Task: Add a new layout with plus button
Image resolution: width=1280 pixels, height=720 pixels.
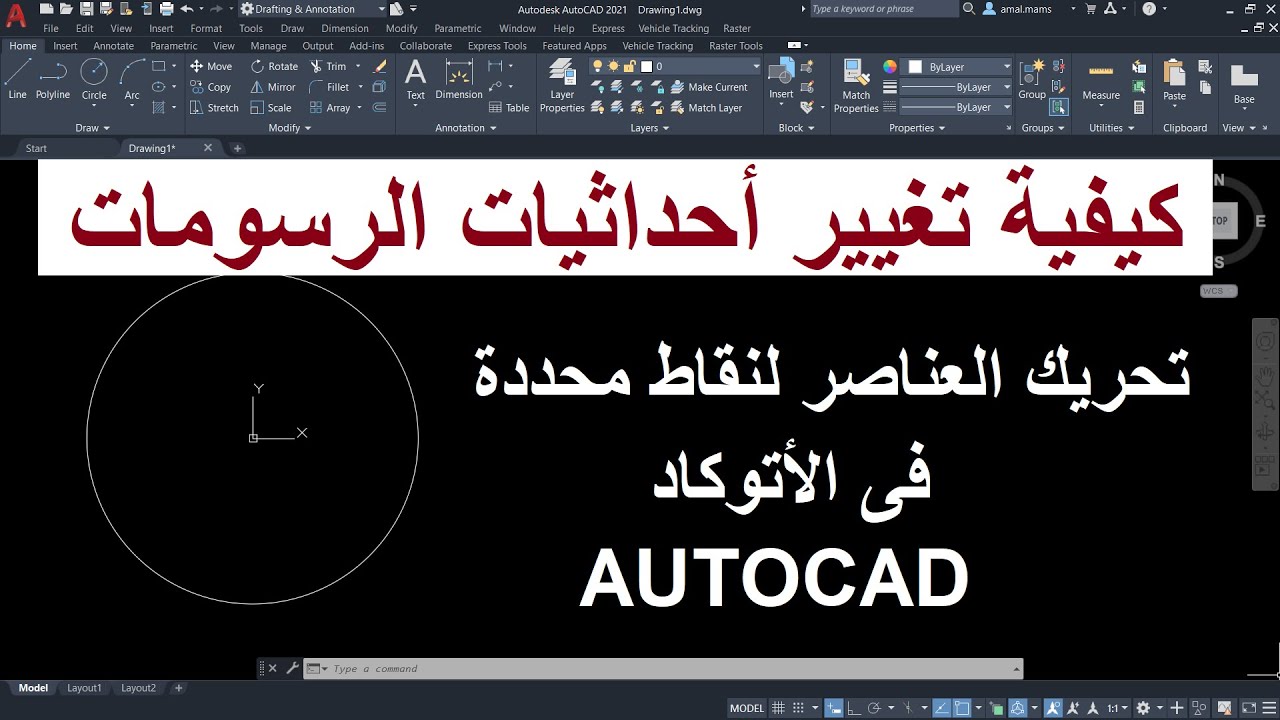Action: pyautogui.click(x=179, y=688)
